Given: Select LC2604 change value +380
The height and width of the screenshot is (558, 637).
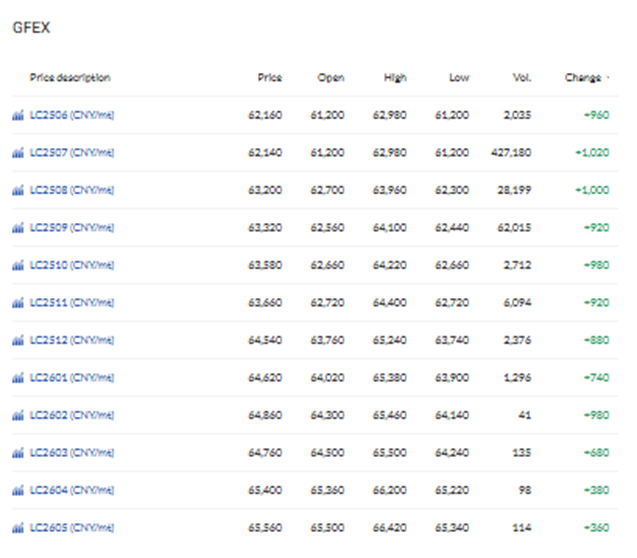Looking at the screenshot, I should click(x=596, y=490).
